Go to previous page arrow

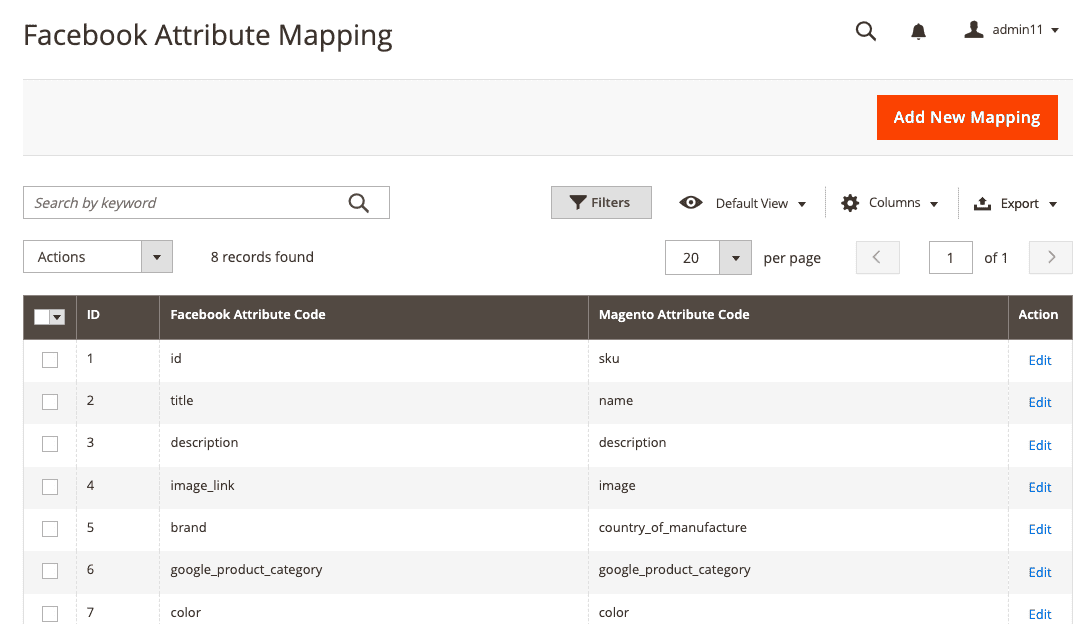coord(877,257)
